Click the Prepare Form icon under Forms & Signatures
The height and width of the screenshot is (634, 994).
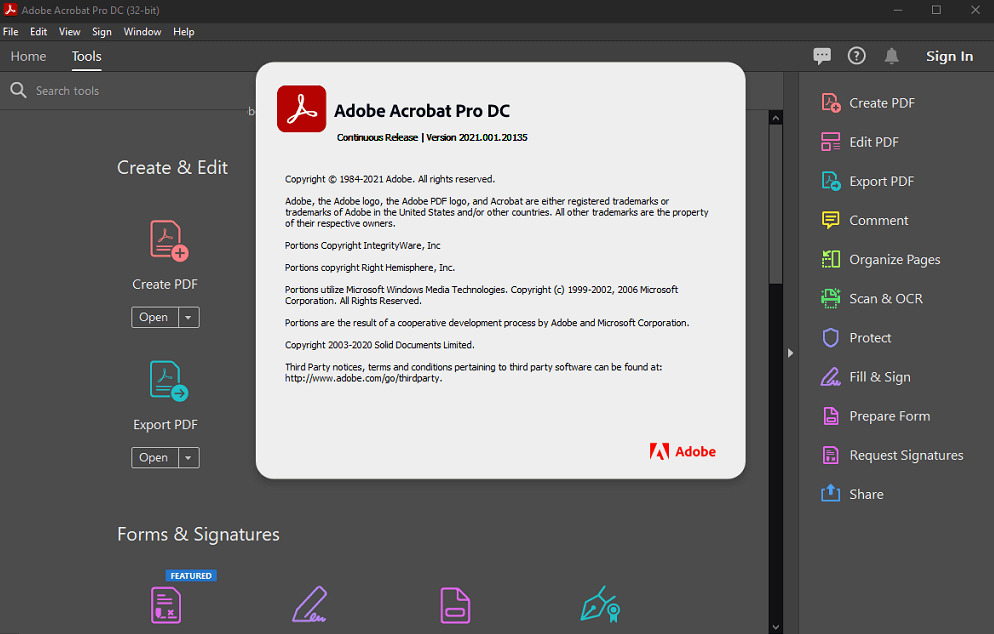click(455, 605)
